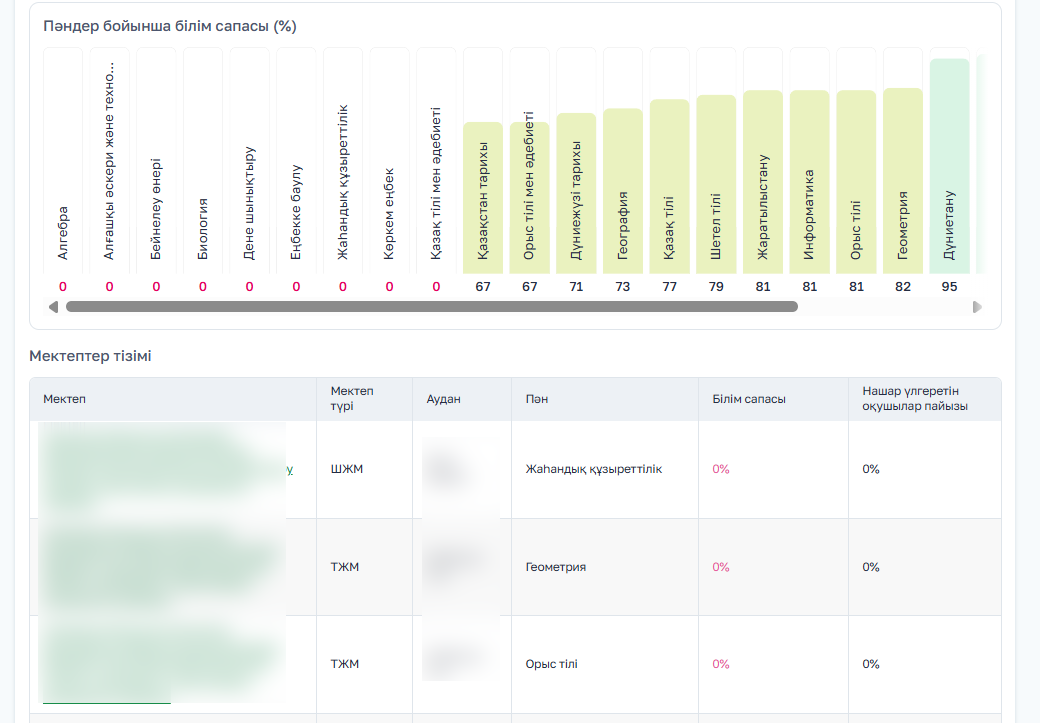Image resolution: width=1040 pixels, height=723 pixels.
Task: Select the Қазақ тілі мен әдебиеті bar
Action: (x=436, y=161)
